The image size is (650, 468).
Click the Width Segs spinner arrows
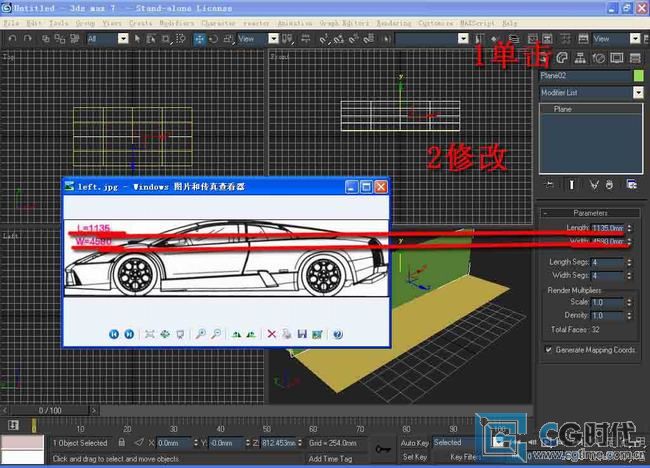click(x=629, y=275)
